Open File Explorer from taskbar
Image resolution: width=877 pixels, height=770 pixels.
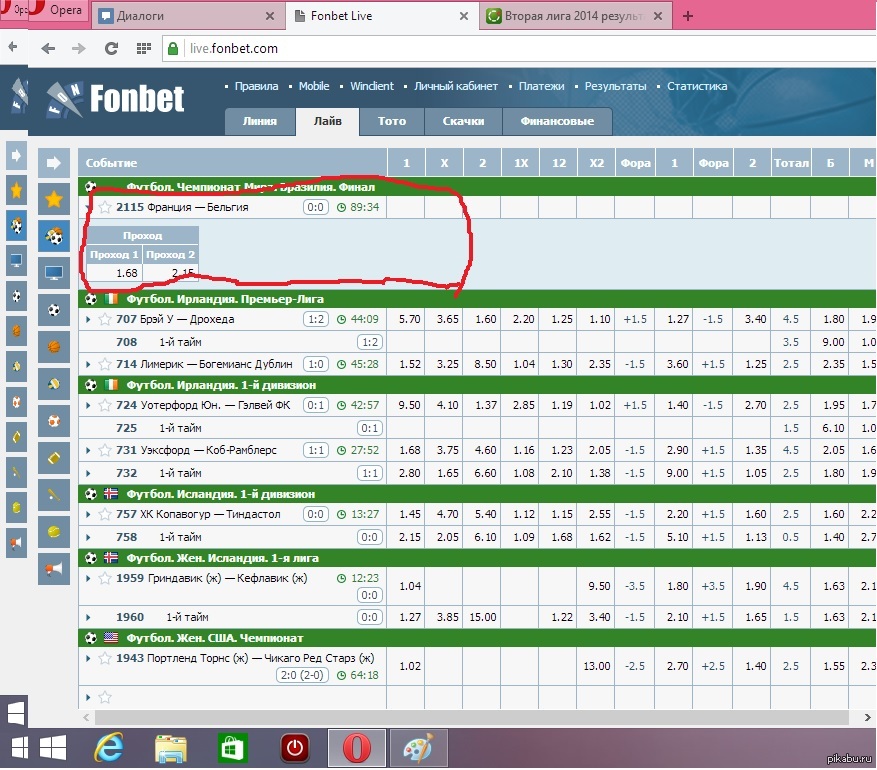click(171, 748)
